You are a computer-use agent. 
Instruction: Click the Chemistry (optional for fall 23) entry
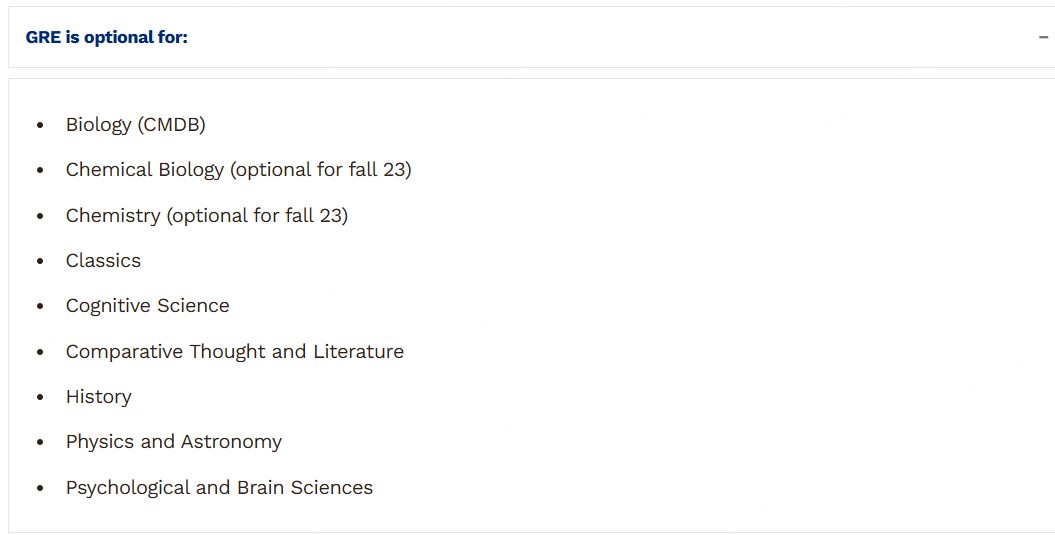pyautogui.click(x=206, y=215)
